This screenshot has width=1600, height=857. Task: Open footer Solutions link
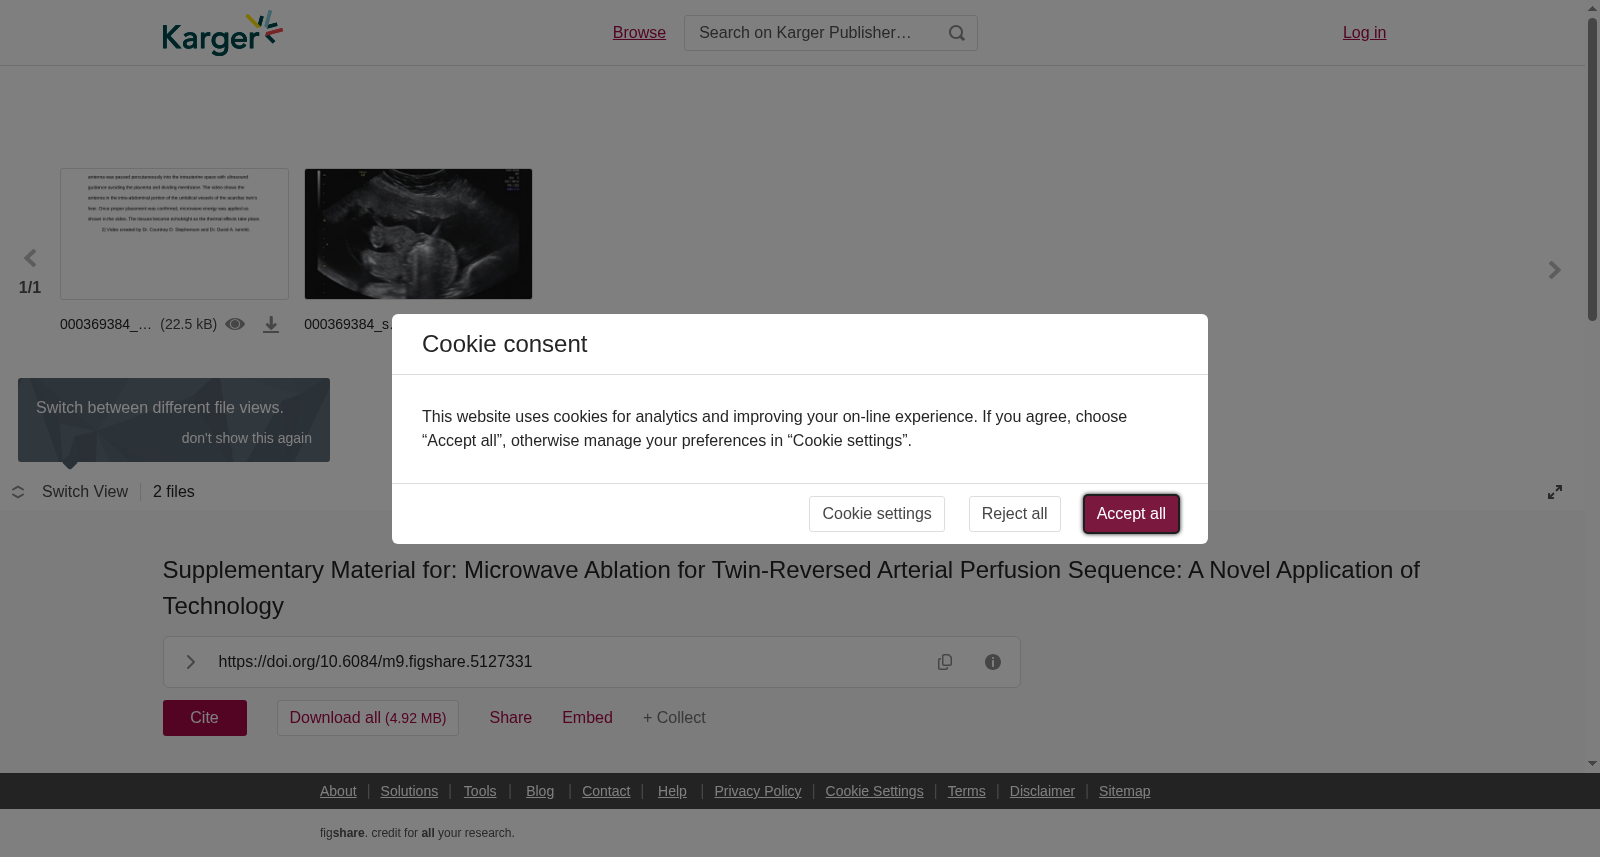pos(409,791)
